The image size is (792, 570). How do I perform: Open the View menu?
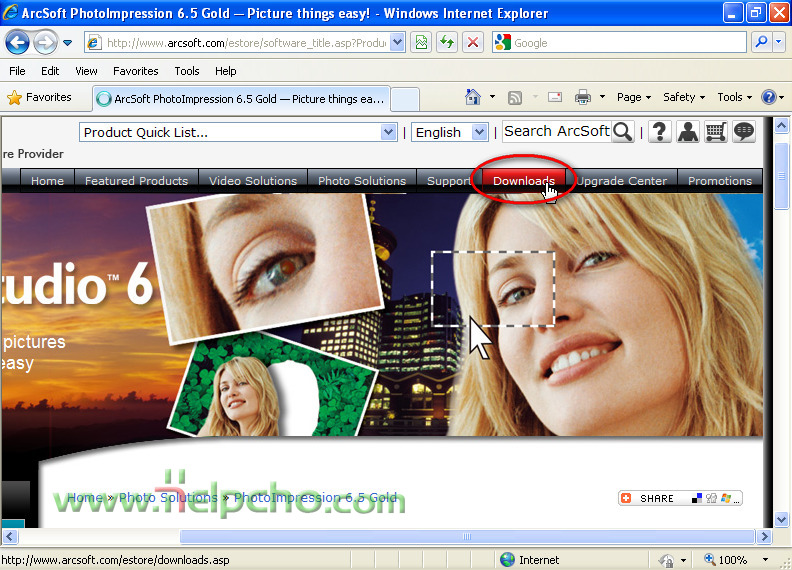[x=86, y=71]
